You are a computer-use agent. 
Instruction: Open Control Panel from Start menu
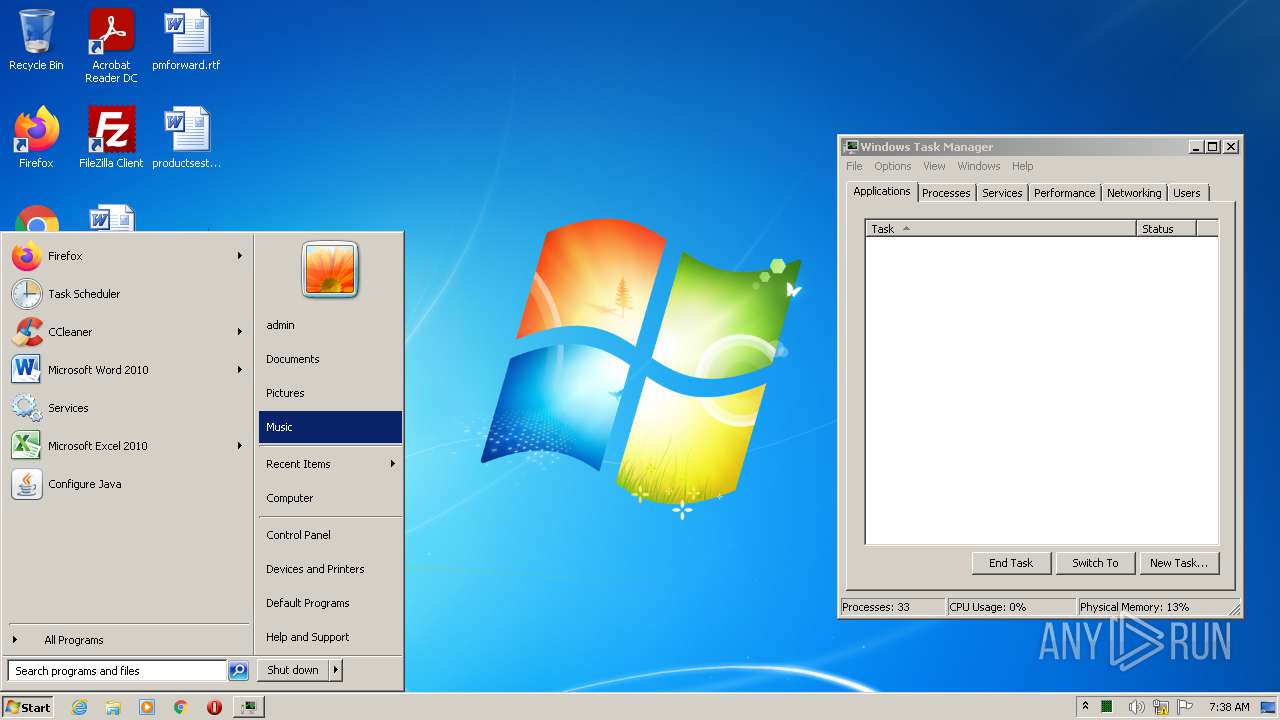pyautogui.click(x=330, y=535)
